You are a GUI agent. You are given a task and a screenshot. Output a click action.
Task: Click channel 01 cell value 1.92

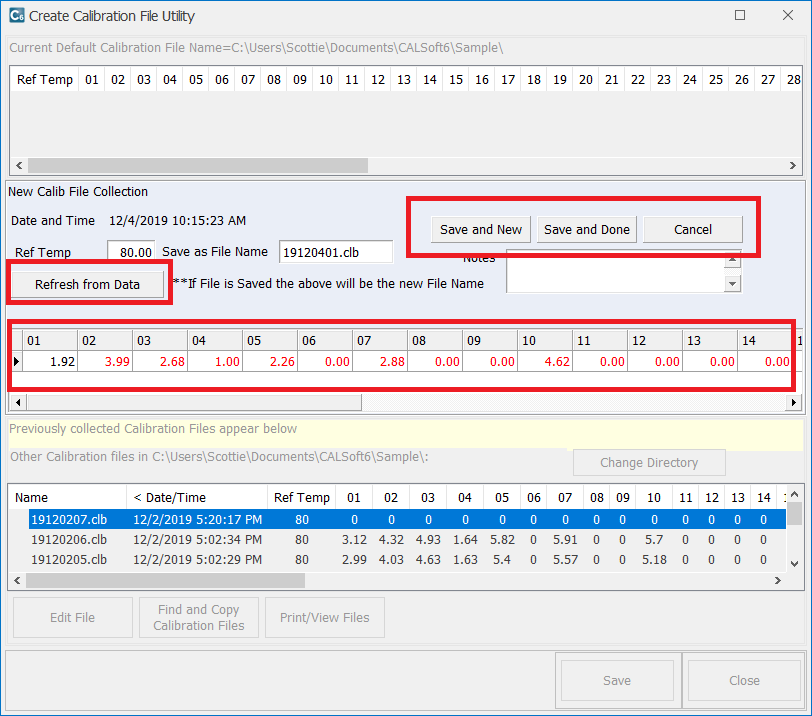pos(50,361)
